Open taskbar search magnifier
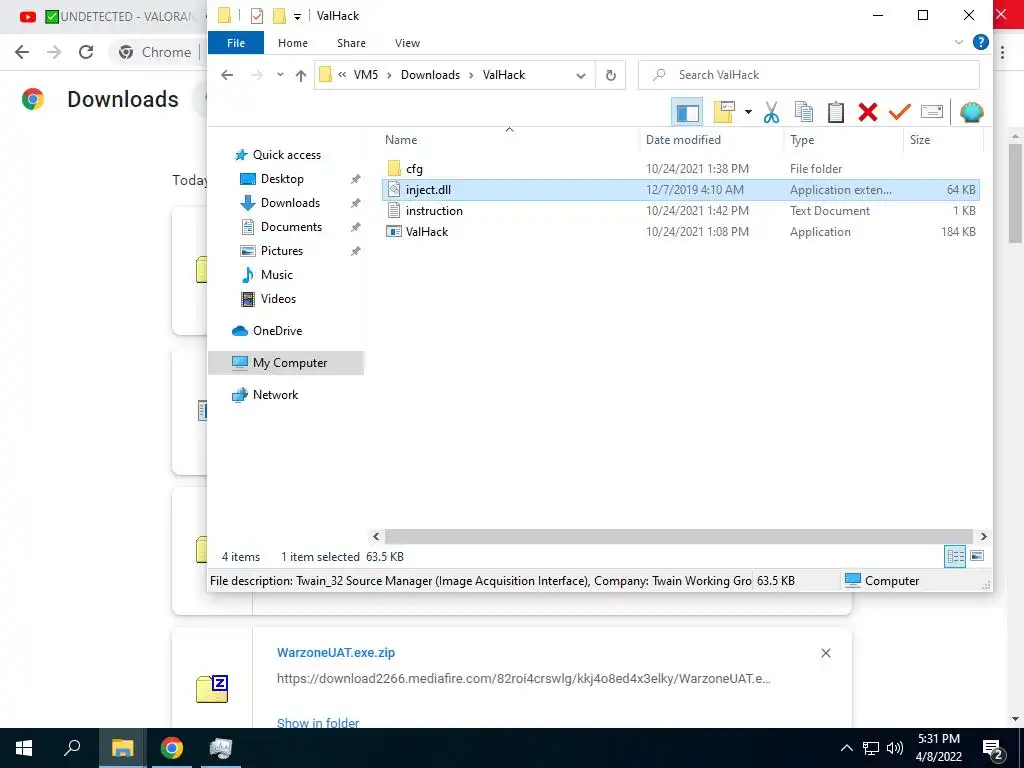Screen dimensions: 1024x768 (x=72, y=748)
